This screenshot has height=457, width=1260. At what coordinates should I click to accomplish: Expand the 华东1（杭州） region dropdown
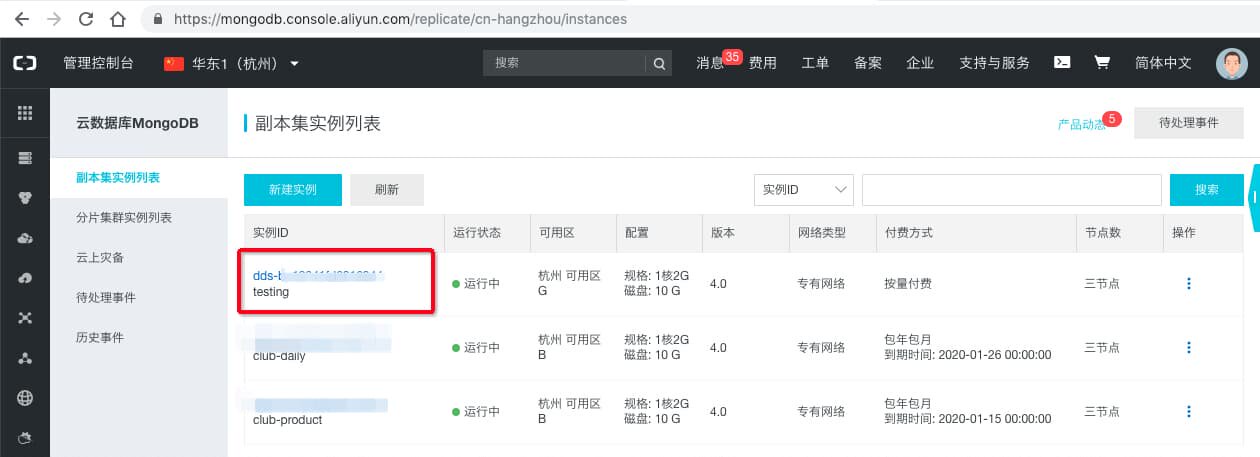point(232,63)
